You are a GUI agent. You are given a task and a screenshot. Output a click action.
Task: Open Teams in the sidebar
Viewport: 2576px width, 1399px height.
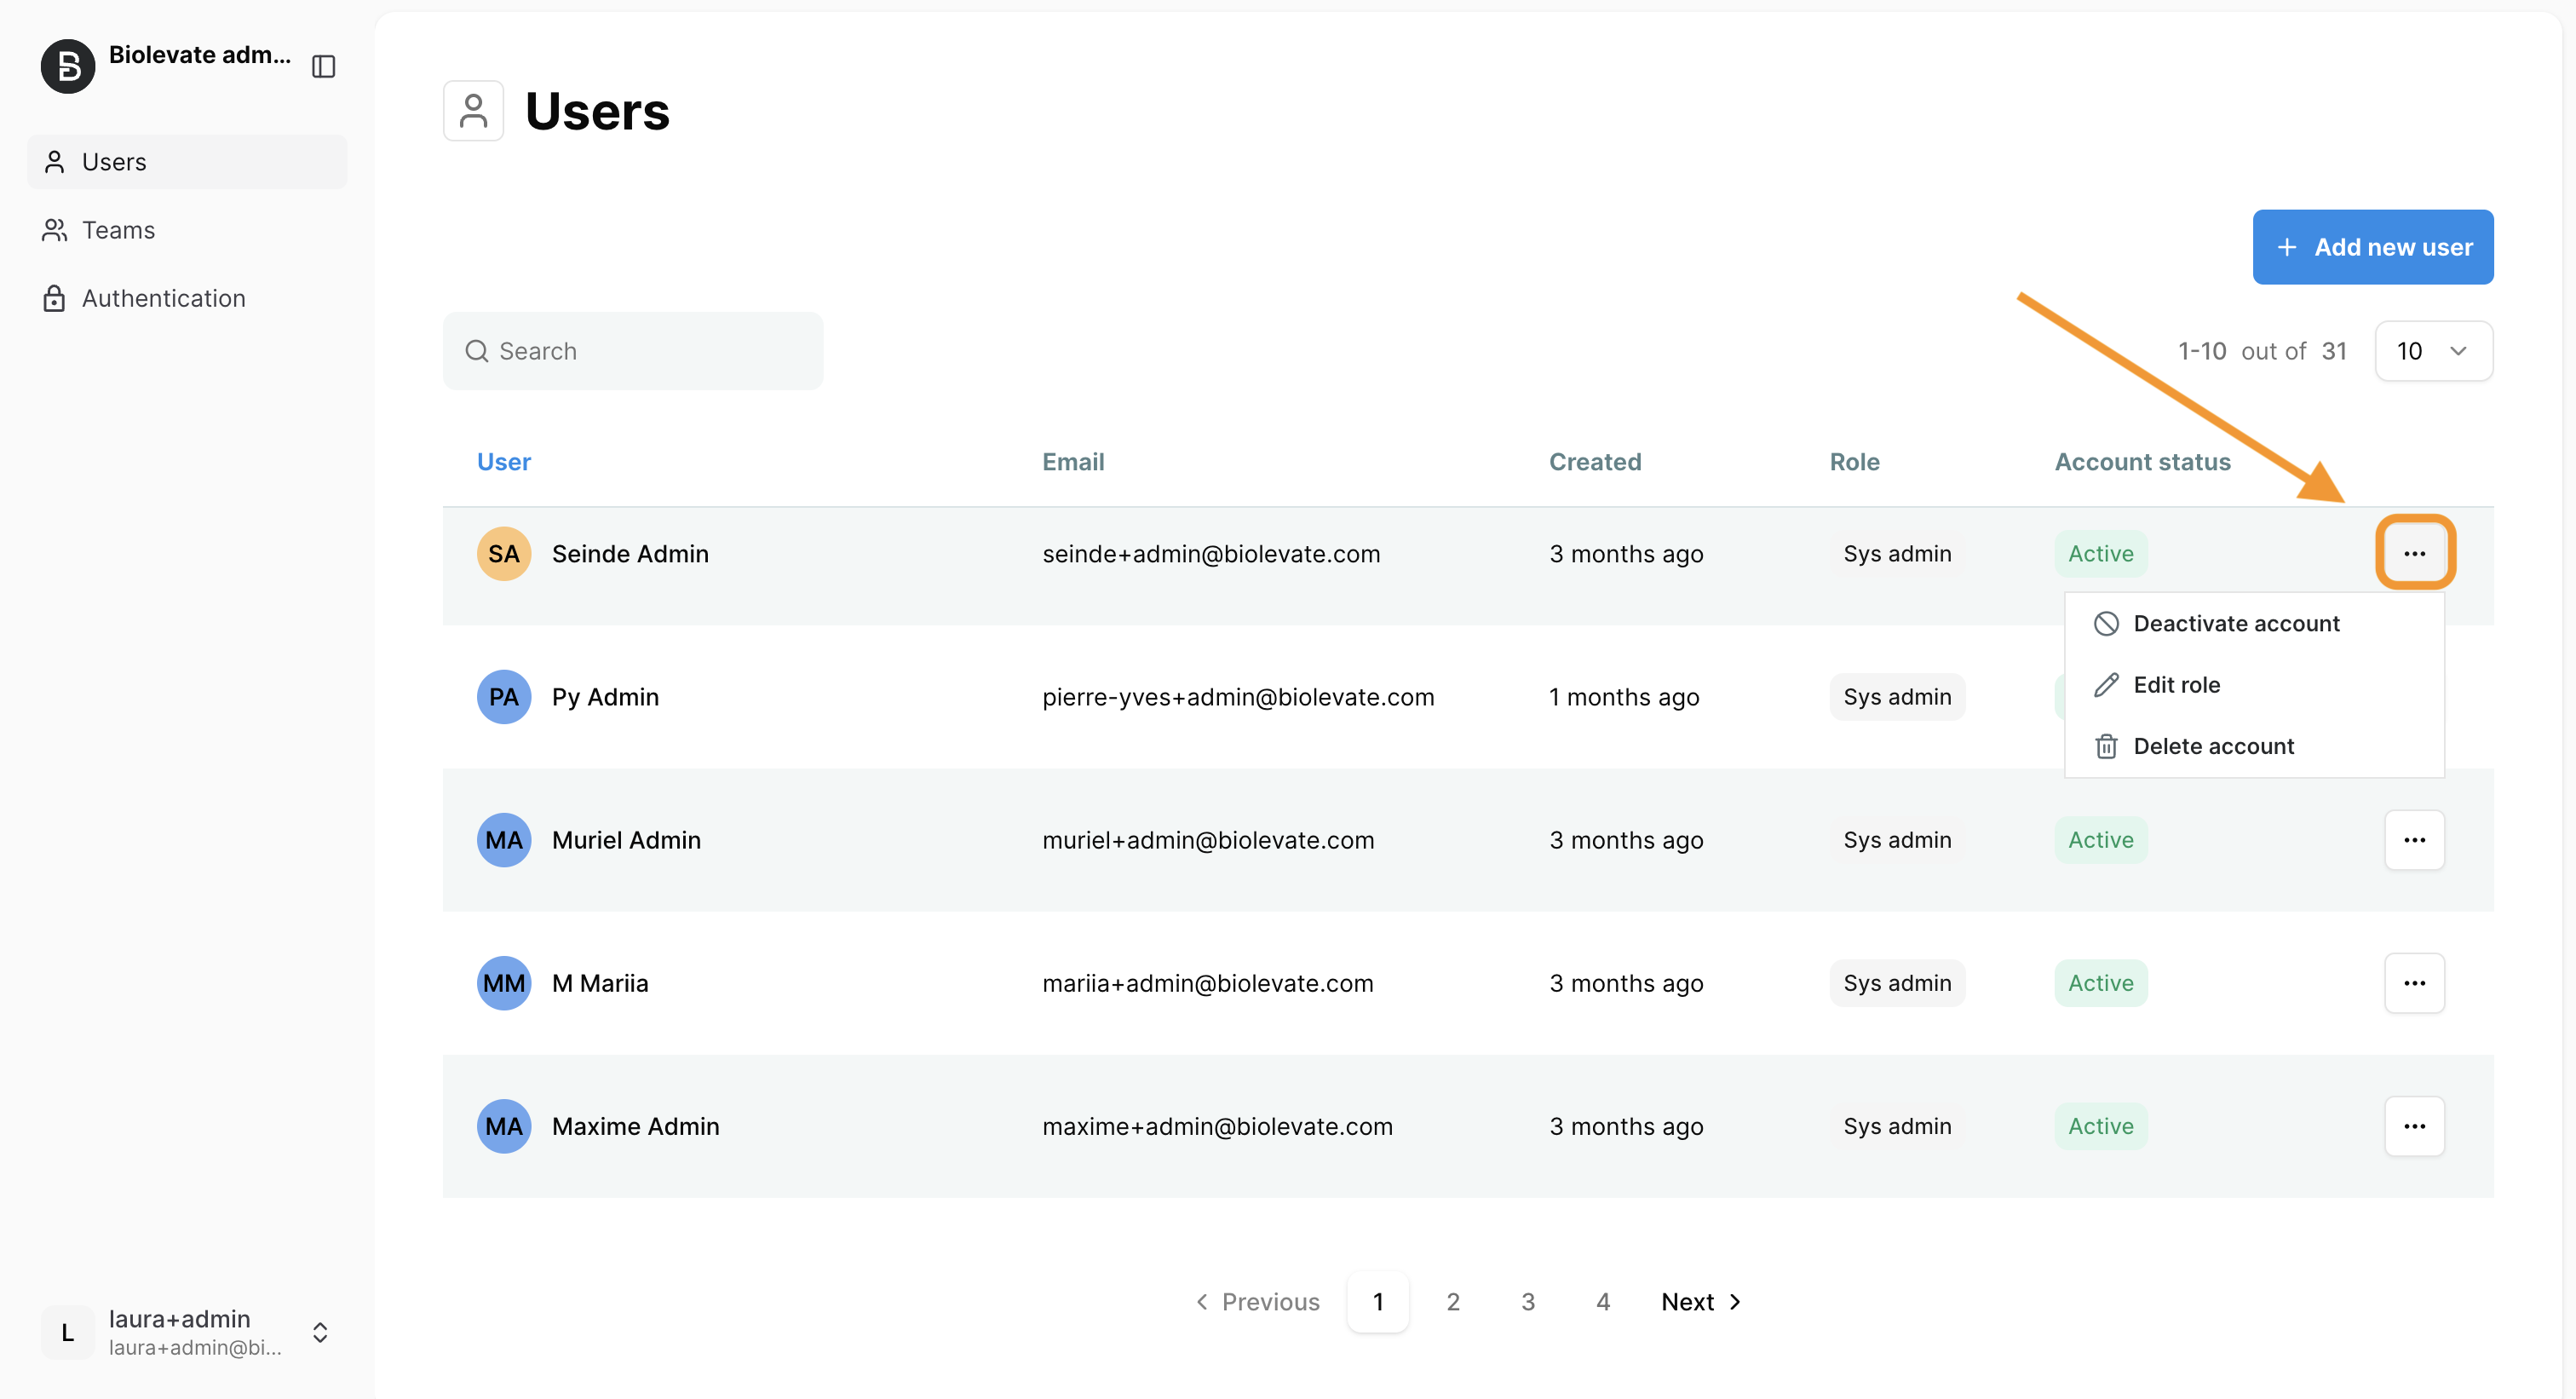coord(118,230)
